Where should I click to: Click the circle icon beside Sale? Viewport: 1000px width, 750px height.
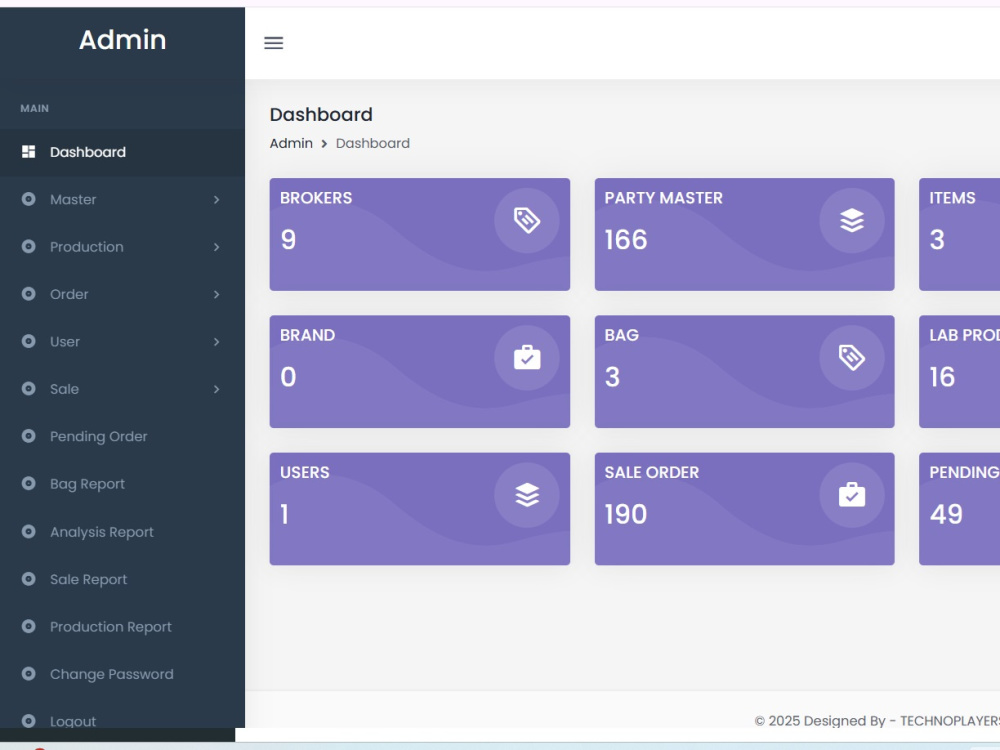point(29,388)
